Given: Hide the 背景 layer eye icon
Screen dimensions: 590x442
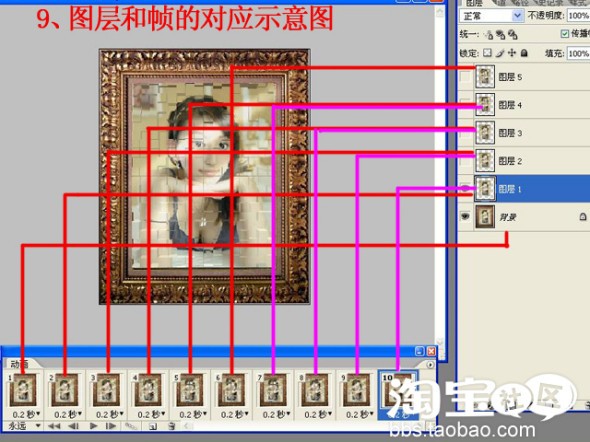Looking at the screenshot, I should pyautogui.click(x=465, y=216).
